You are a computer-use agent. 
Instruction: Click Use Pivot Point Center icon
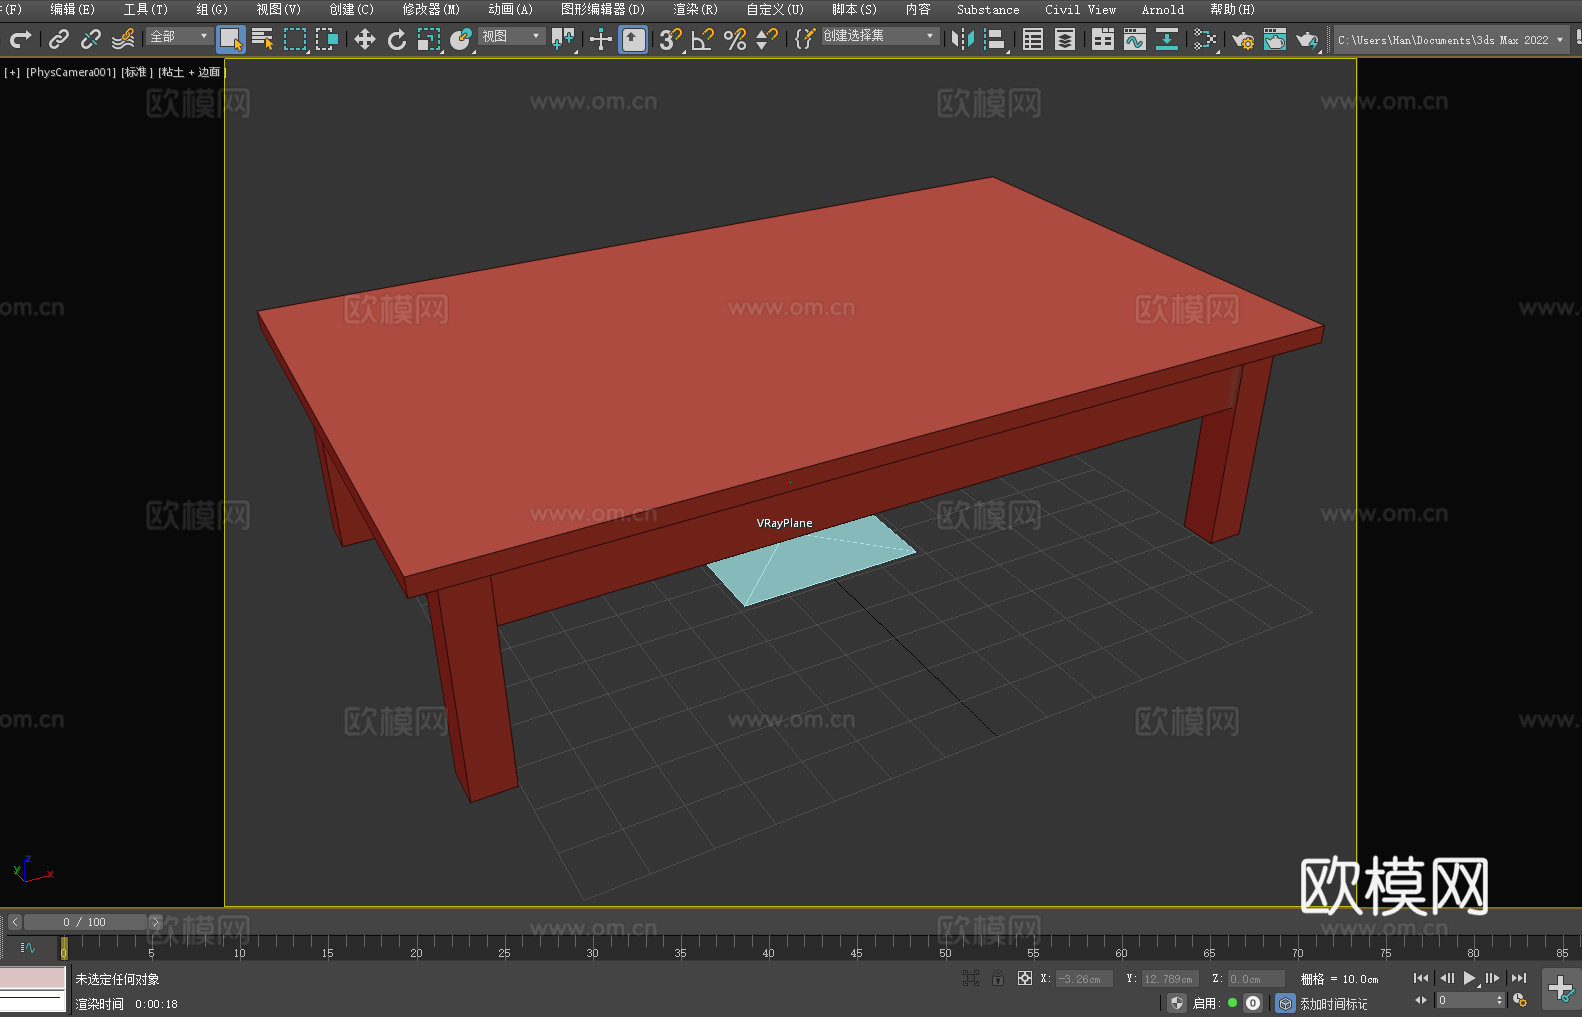point(563,39)
